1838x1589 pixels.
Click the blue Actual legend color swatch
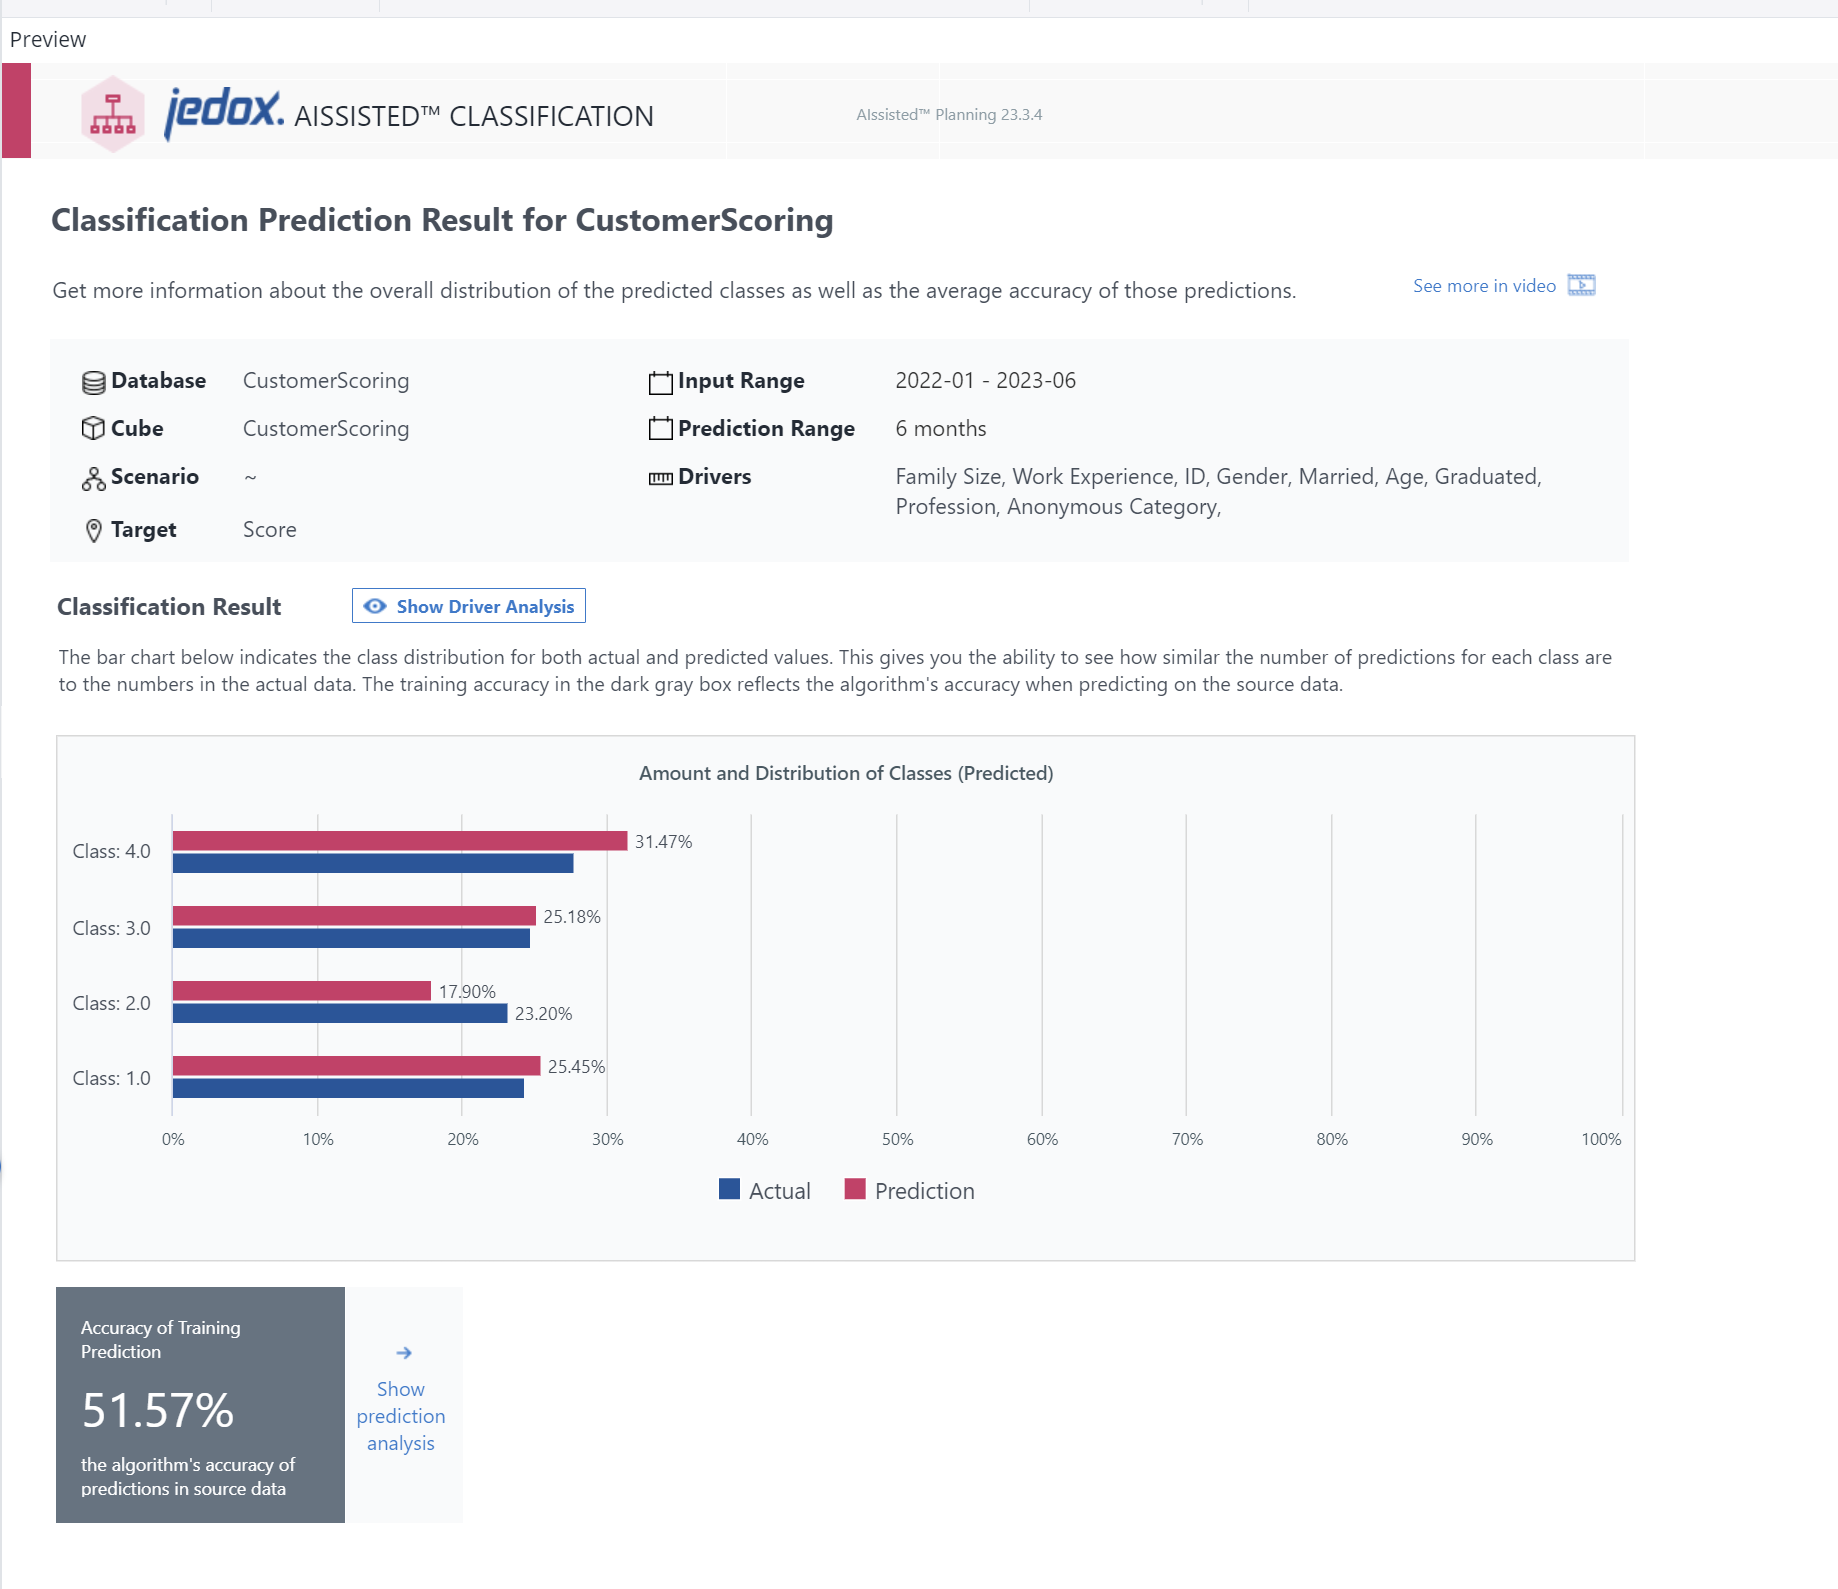coord(729,1189)
